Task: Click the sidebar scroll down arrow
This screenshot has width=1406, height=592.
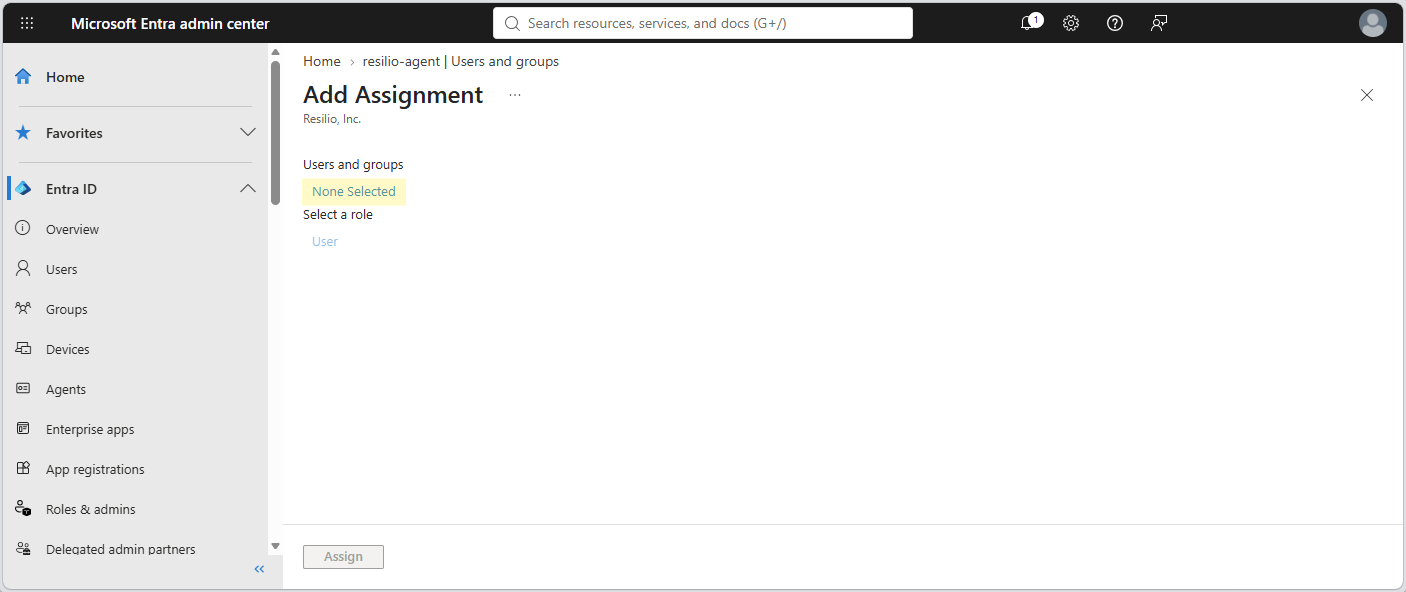Action: tap(275, 546)
